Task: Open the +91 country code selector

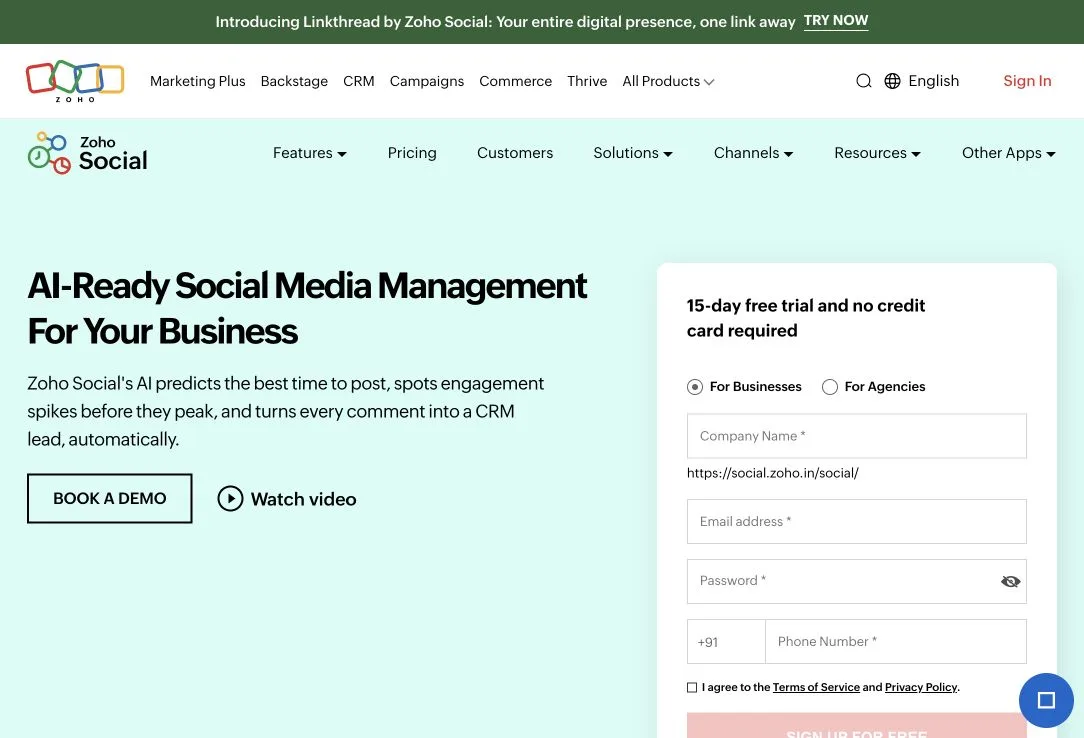Action: [726, 642]
